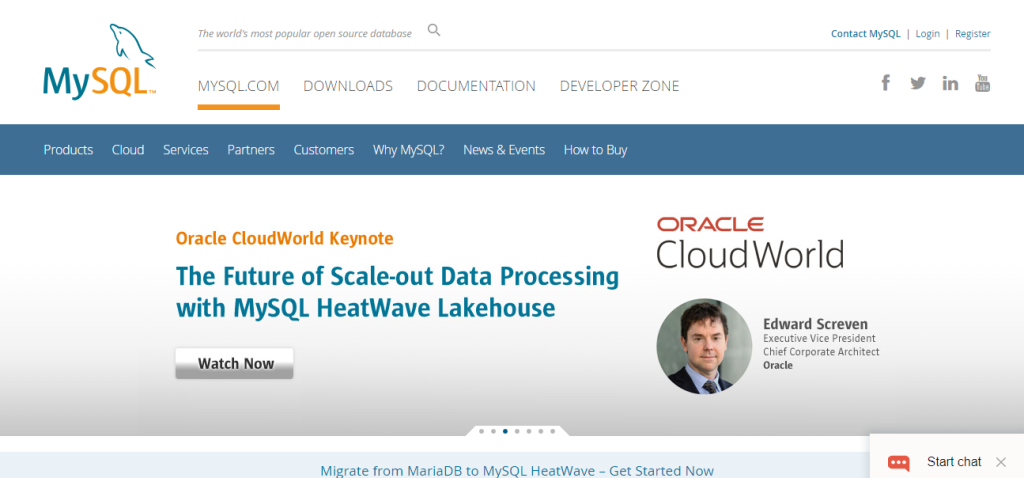Image resolution: width=1024 pixels, height=478 pixels.
Task: Open the search magnifier icon
Action: click(434, 30)
